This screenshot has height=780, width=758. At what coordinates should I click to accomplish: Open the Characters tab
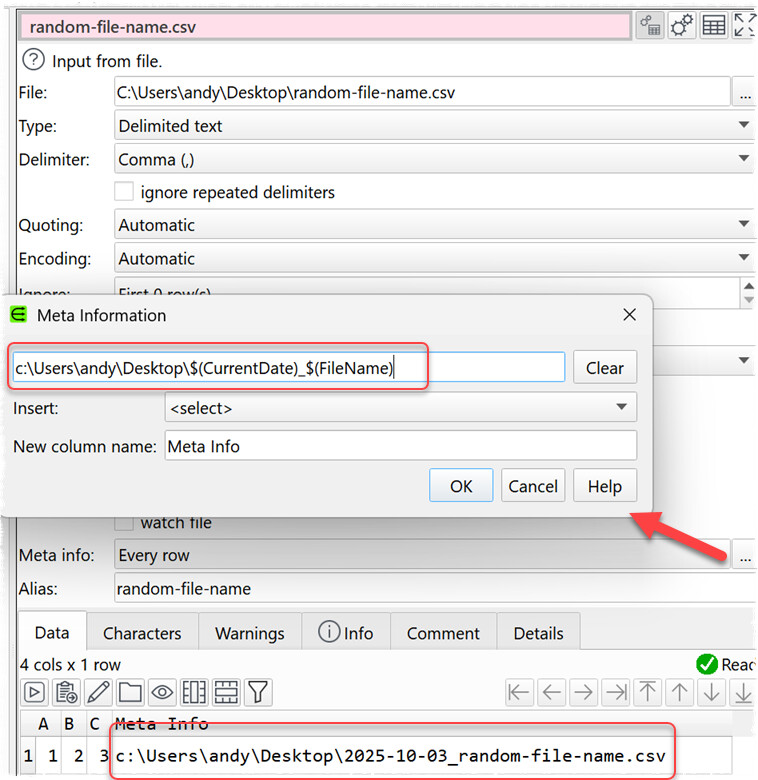pos(142,633)
